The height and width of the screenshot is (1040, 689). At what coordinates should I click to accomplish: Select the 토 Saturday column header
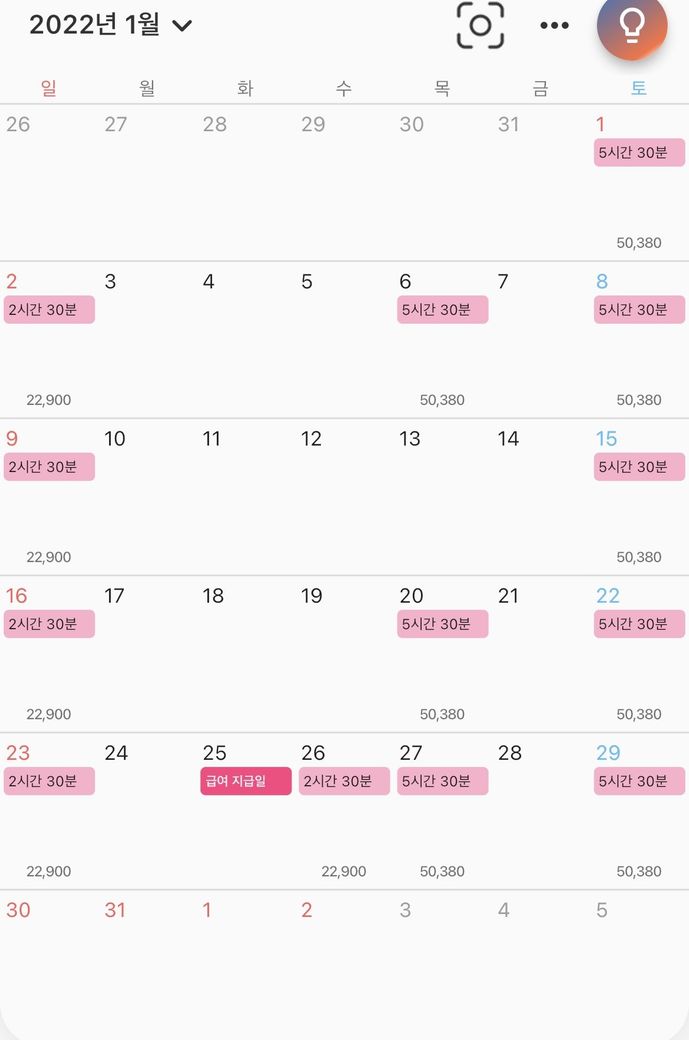tap(639, 89)
